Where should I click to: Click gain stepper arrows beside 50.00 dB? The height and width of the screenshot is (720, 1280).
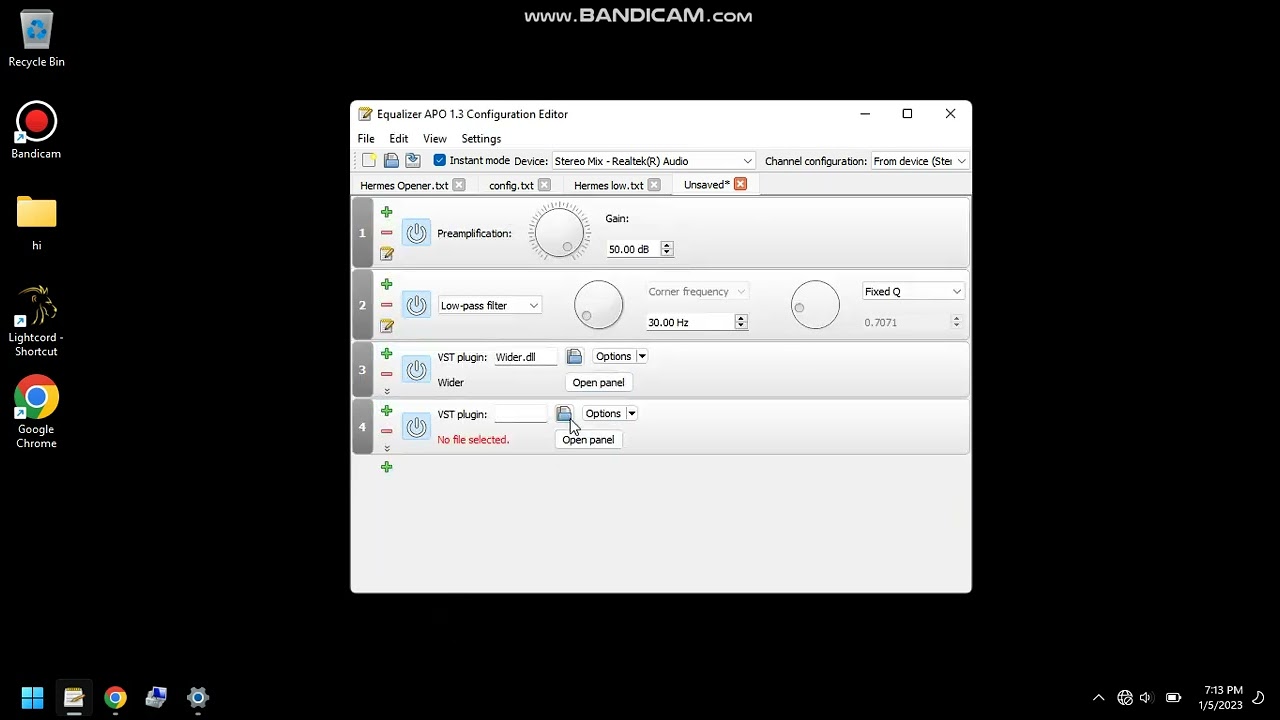click(666, 249)
